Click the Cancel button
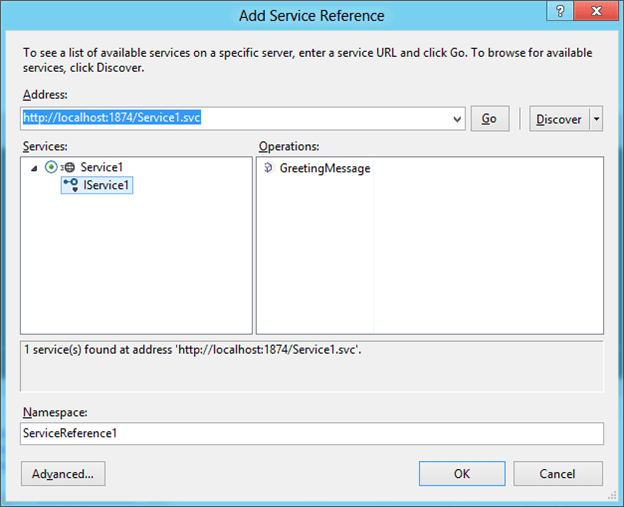The image size is (624, 507). [x=557, y=473]
